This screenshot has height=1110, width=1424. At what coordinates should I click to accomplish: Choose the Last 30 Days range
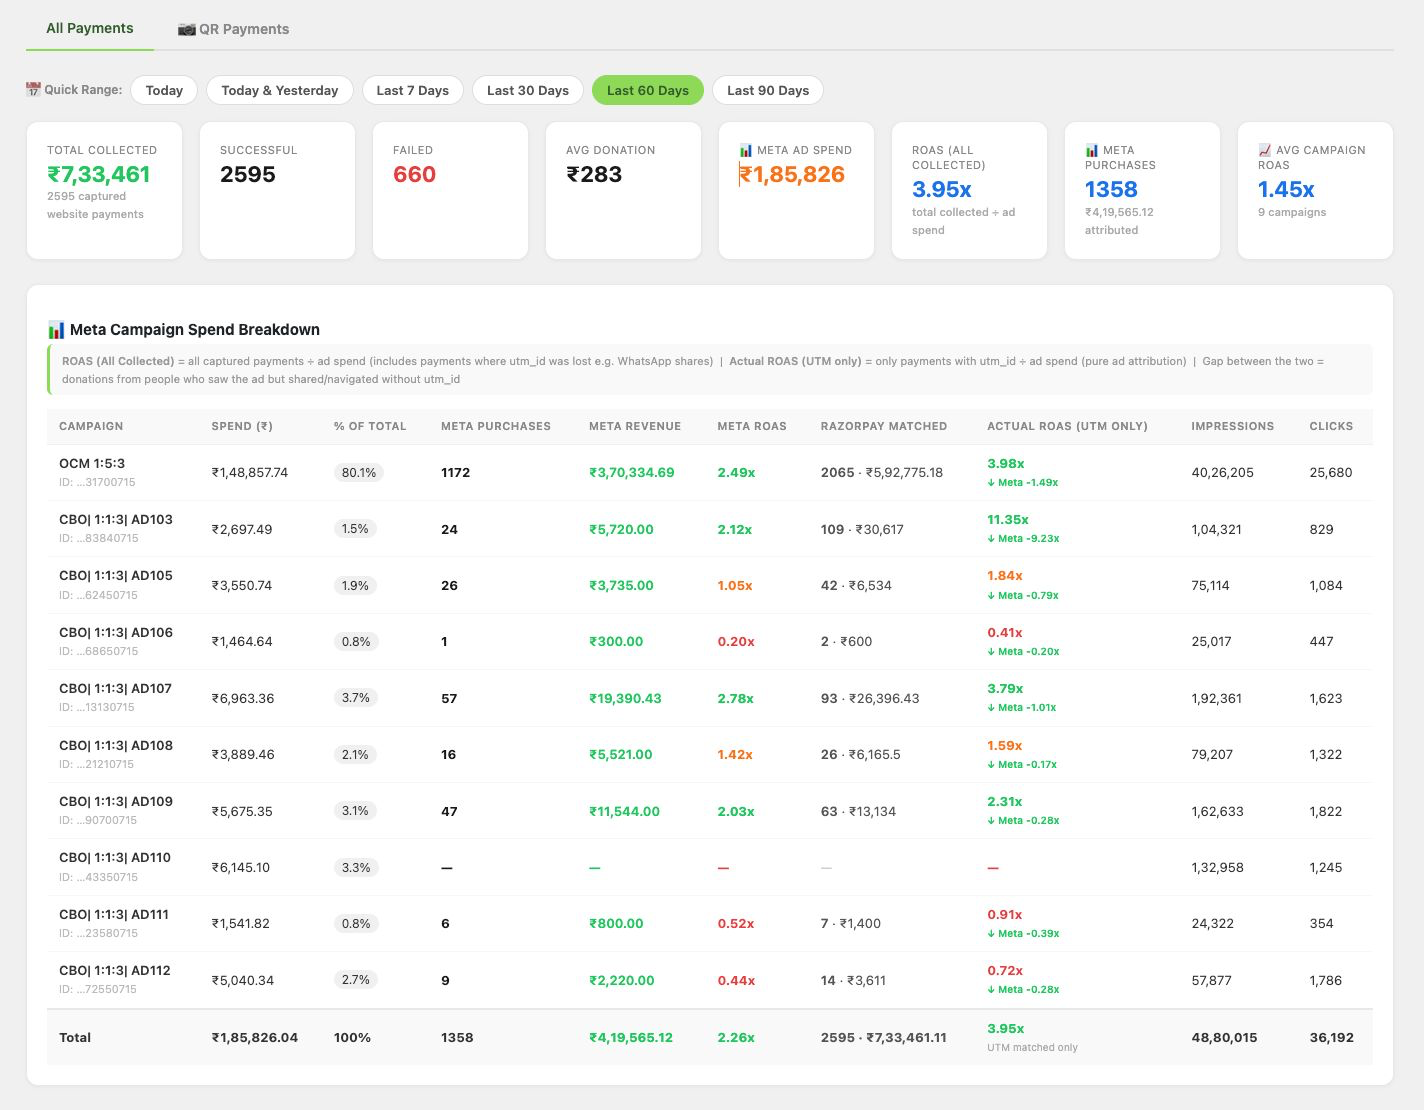(x=528, y=90)
